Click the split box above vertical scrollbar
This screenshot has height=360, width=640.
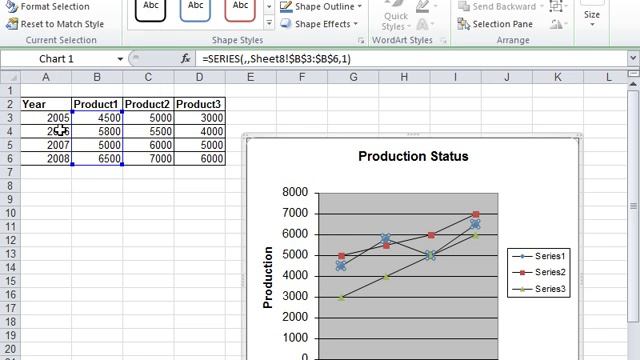click(x=633, y=74)
